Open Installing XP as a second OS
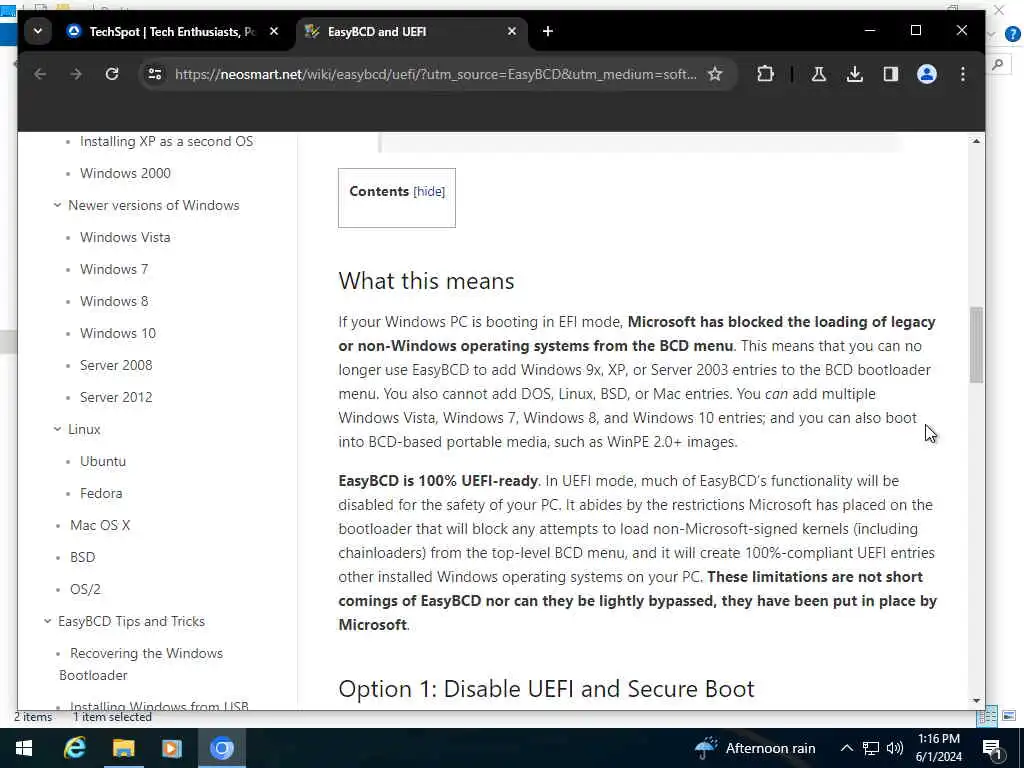This screenshot has height=768, width=1024. point(166,141)
